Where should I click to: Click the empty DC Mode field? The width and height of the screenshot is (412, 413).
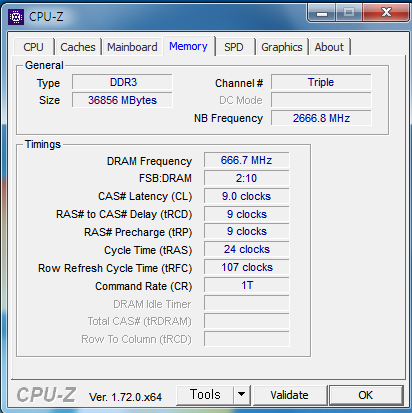click(321, 100)
